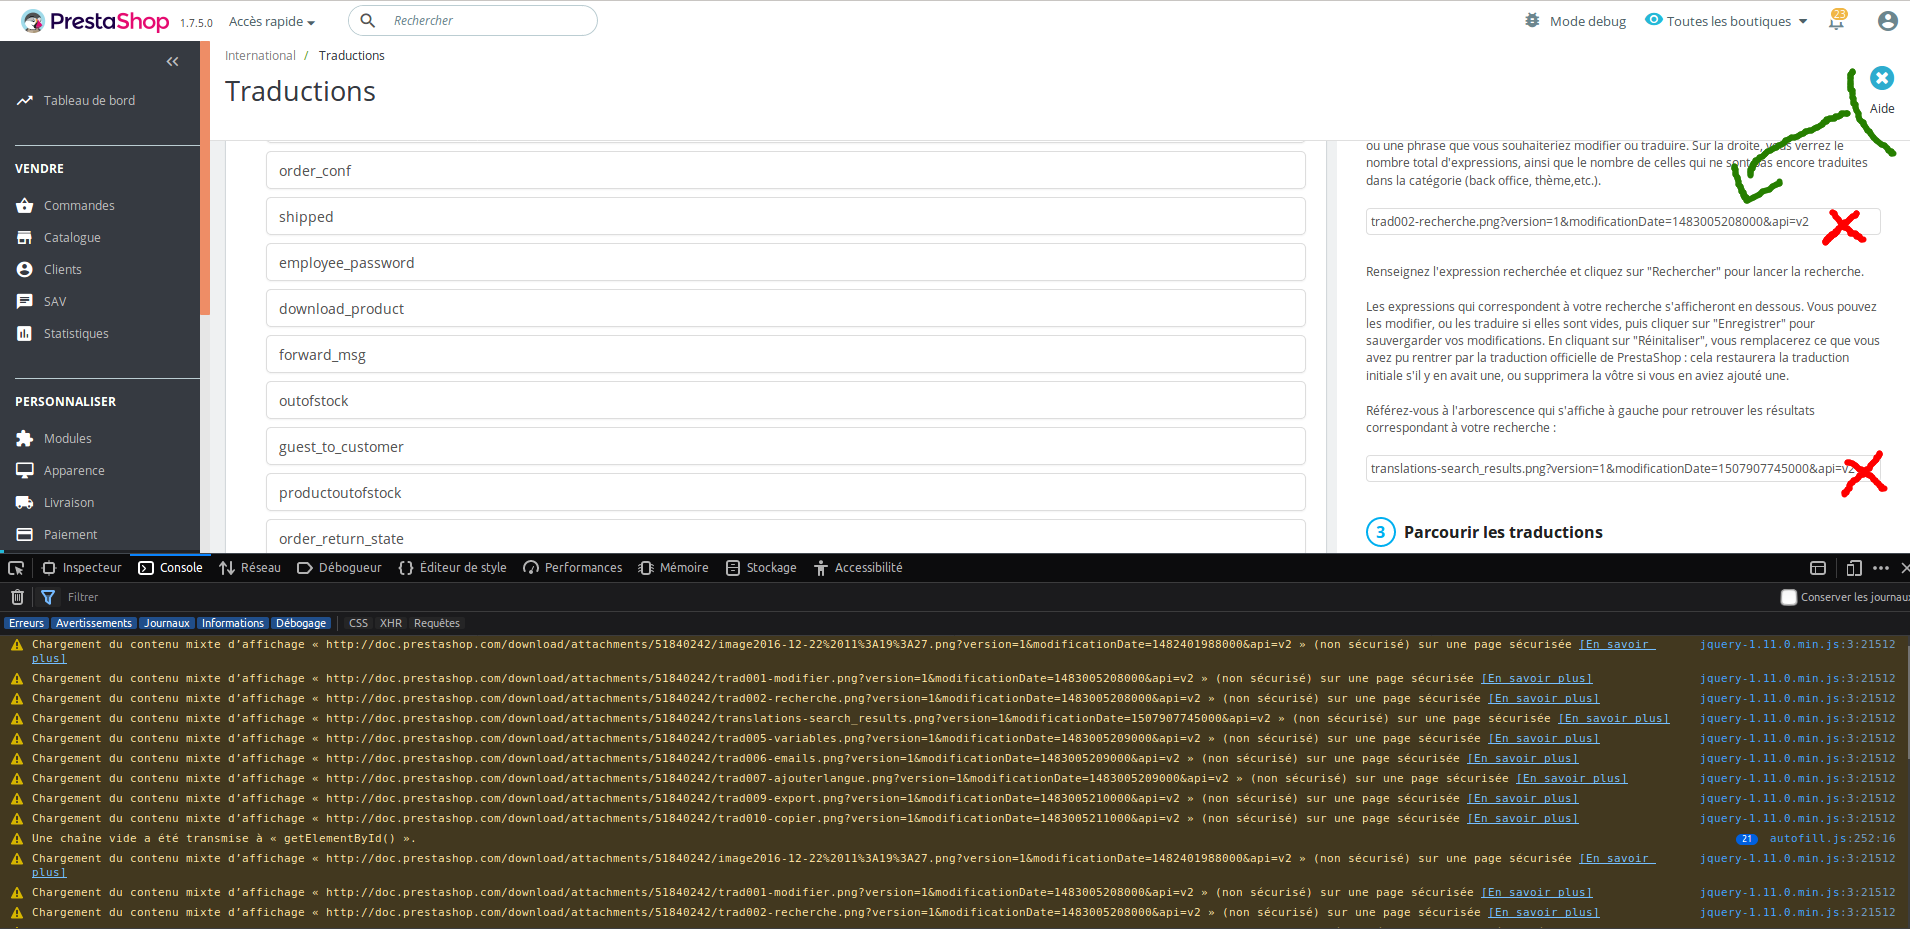Expand guest_to_customer translation row
This screenshot has height=929, width=1910.
coord(786,447)
